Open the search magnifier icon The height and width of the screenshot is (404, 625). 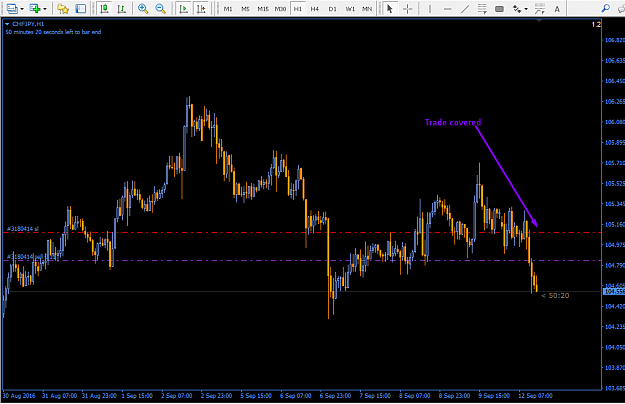click(605, 8)
